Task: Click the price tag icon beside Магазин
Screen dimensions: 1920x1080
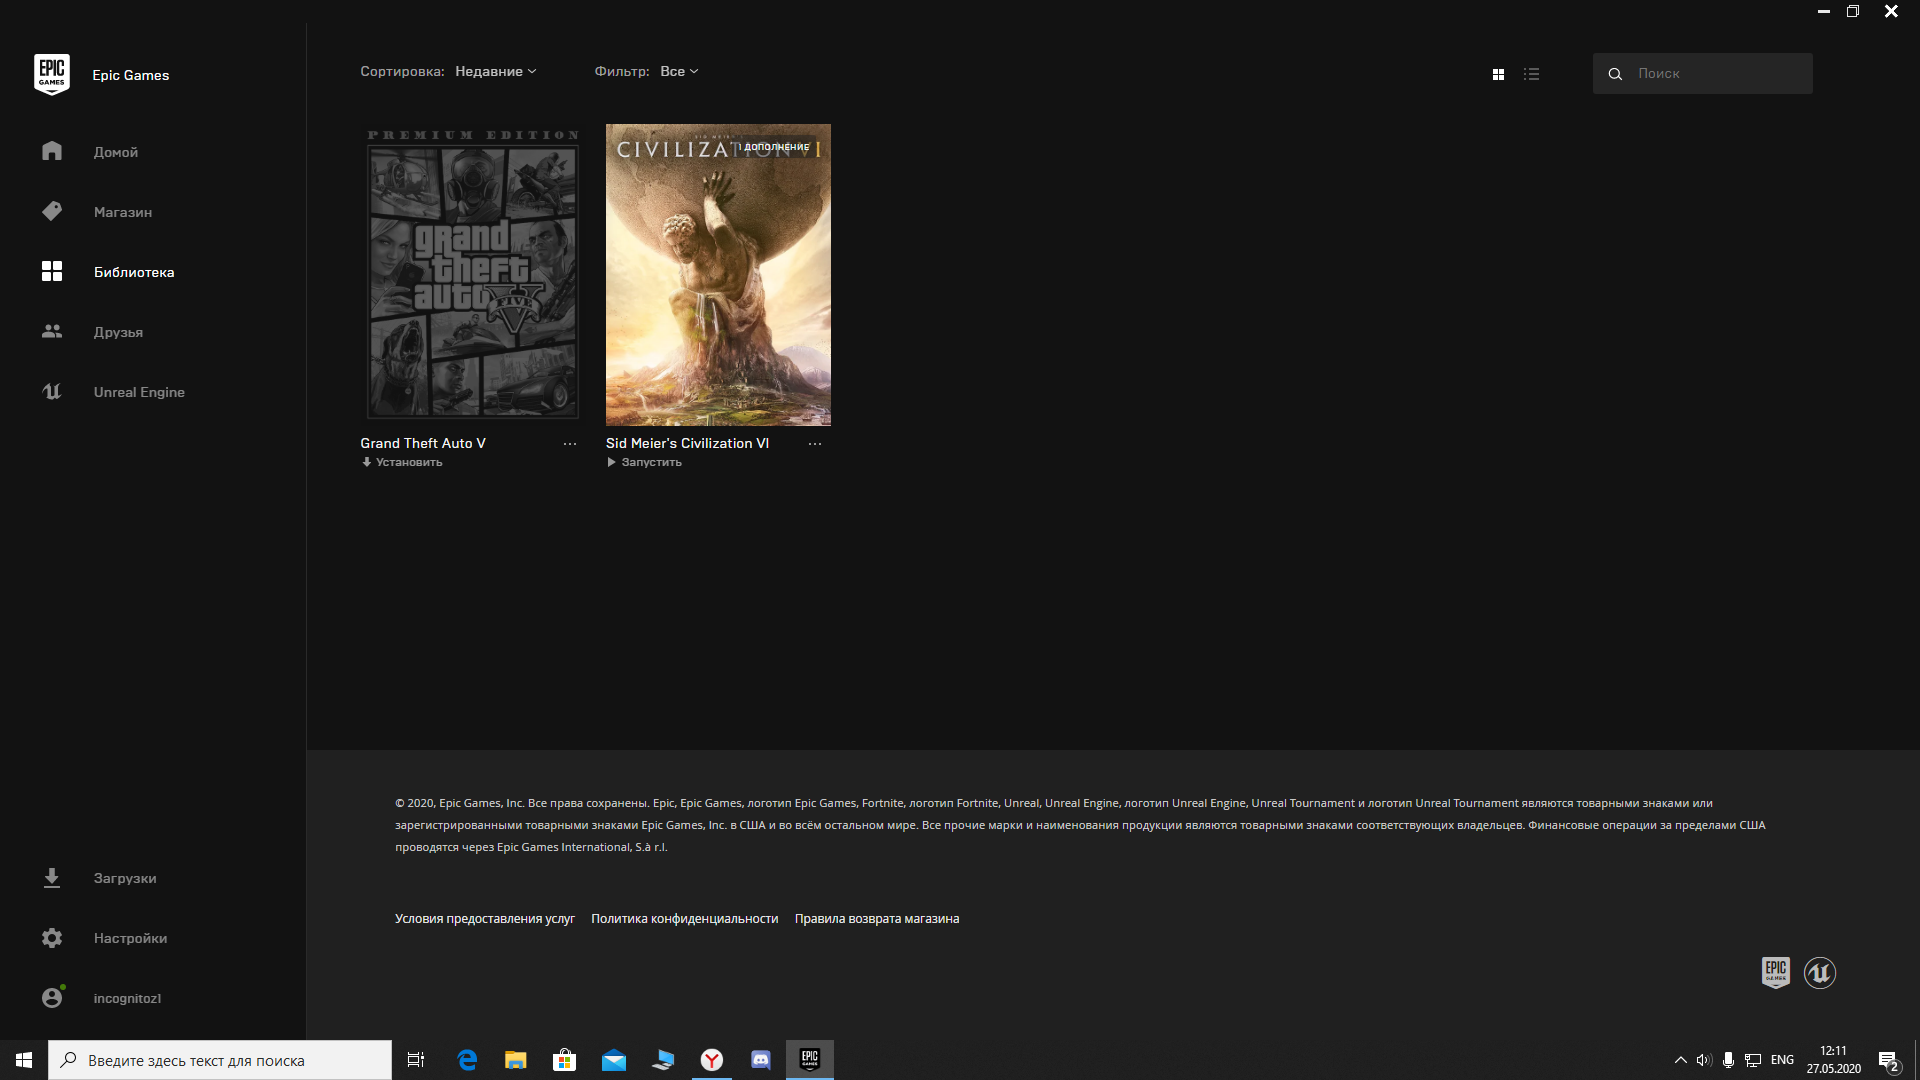Action: pos(52,211)
